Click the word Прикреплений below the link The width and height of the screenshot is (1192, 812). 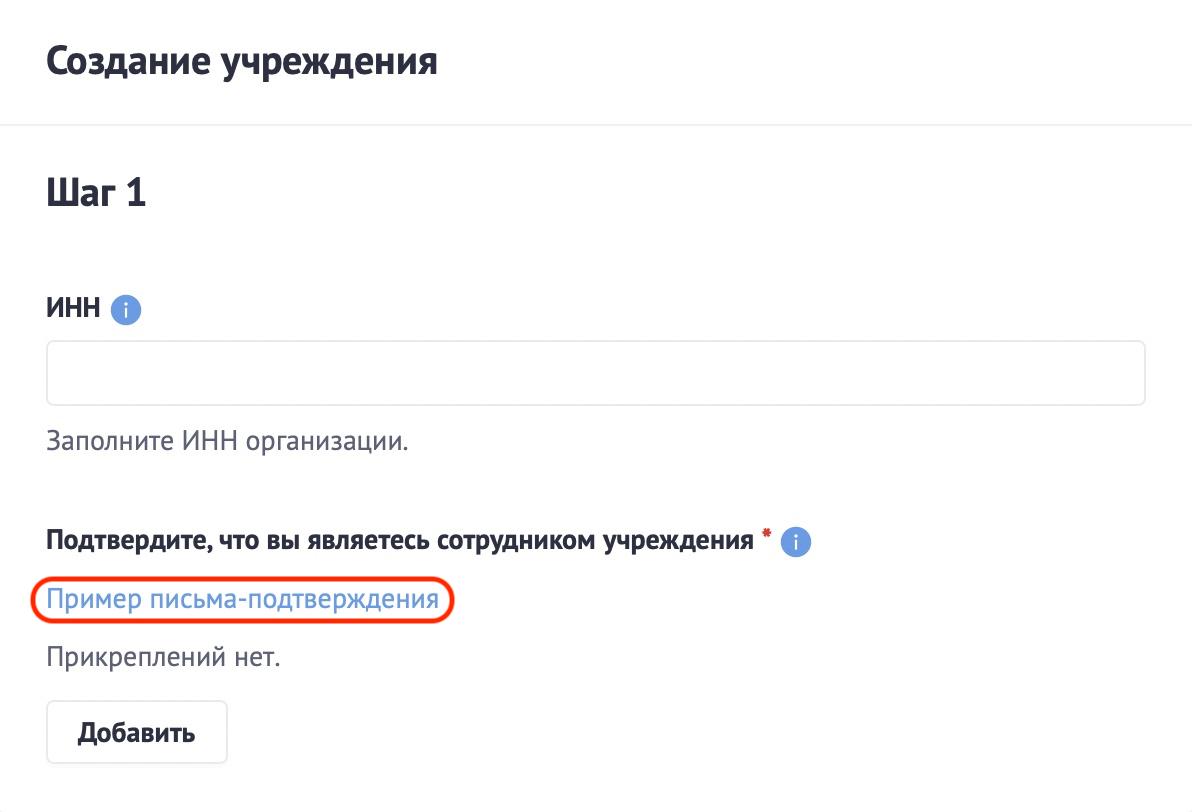tap(134, 658)
